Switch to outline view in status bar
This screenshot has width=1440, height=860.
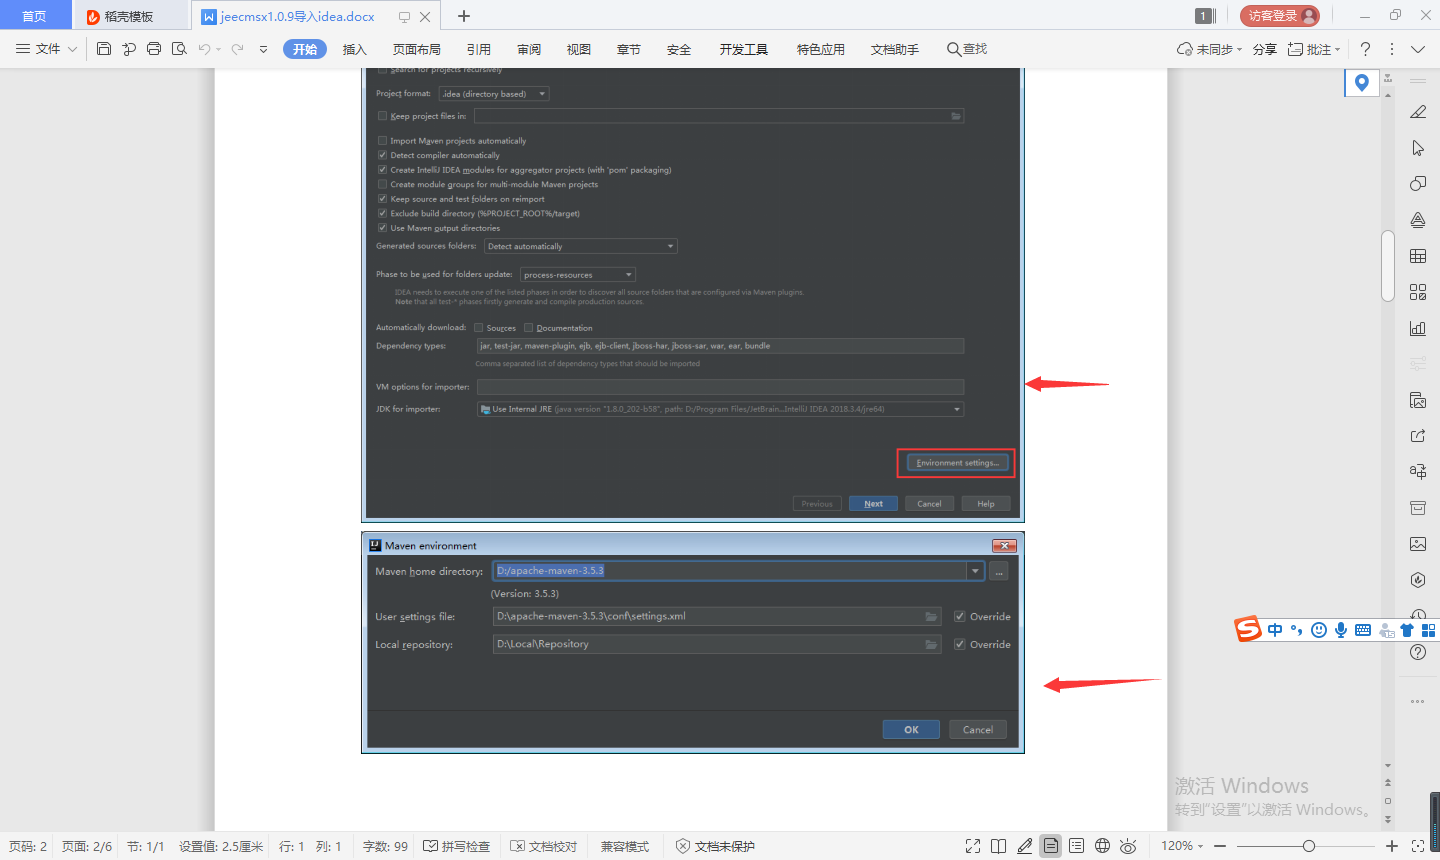click(x=1076, y=846)
